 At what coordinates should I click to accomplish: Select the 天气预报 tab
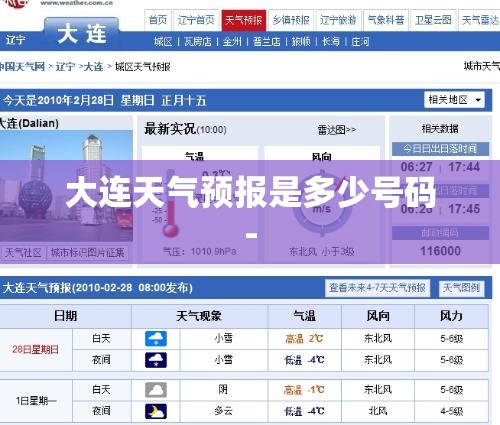[244, 20]
